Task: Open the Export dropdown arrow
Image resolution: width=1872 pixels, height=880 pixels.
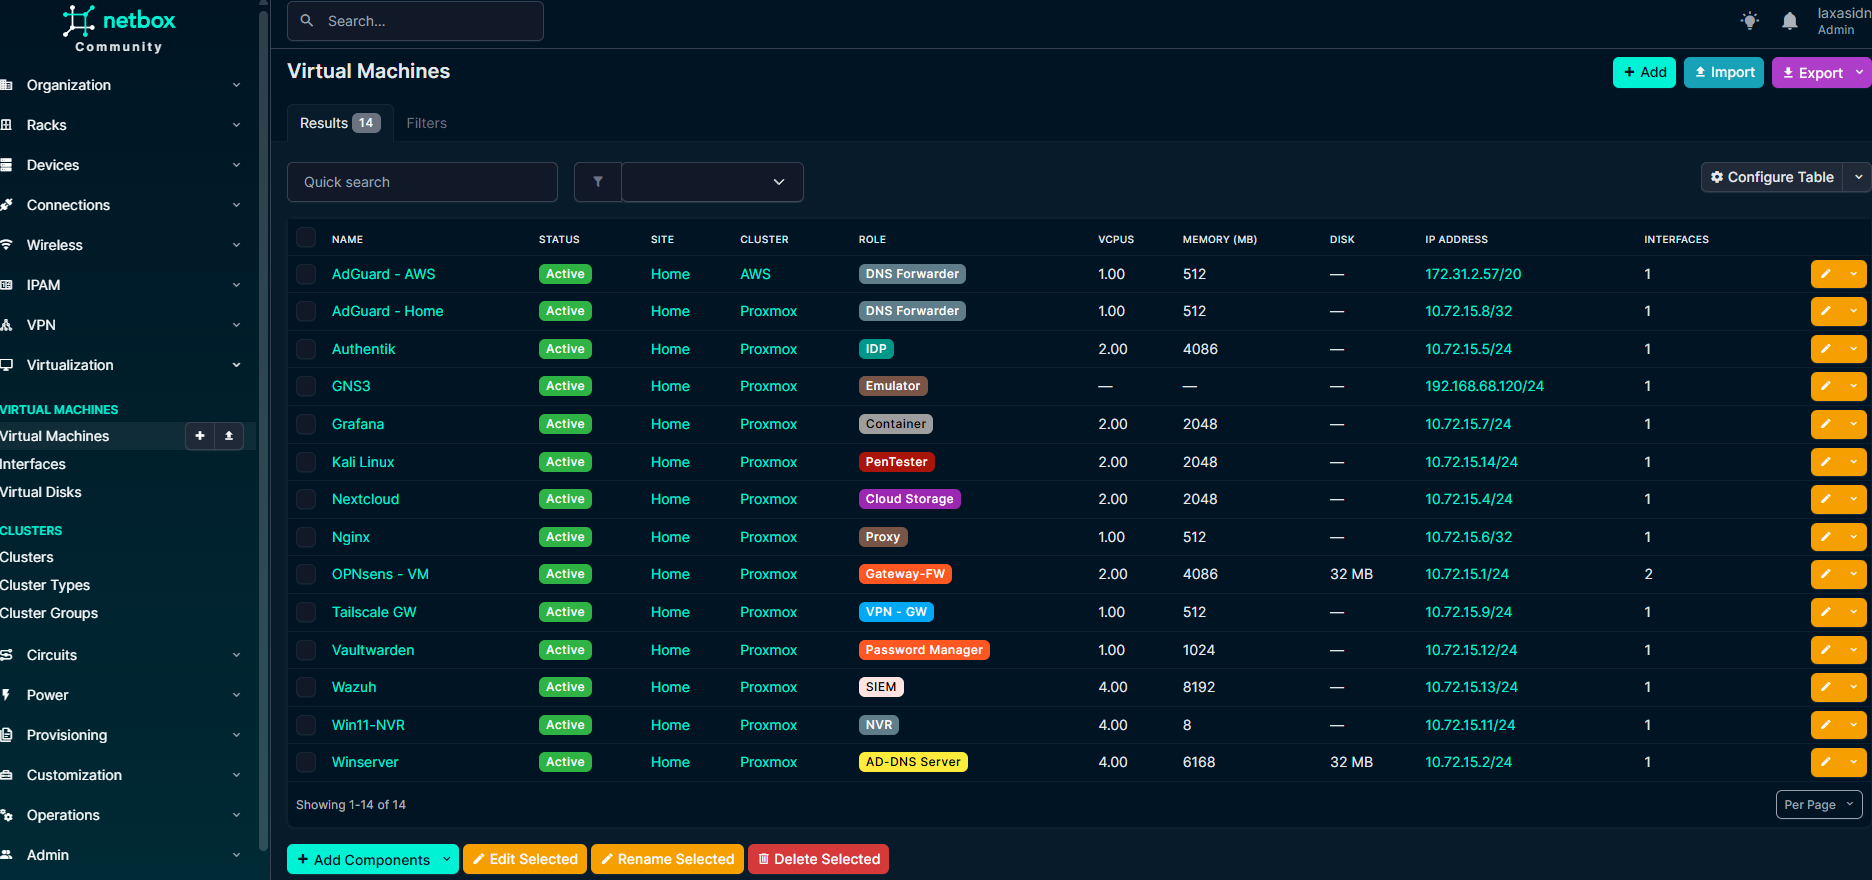Action: click(x=1859, y=72)
